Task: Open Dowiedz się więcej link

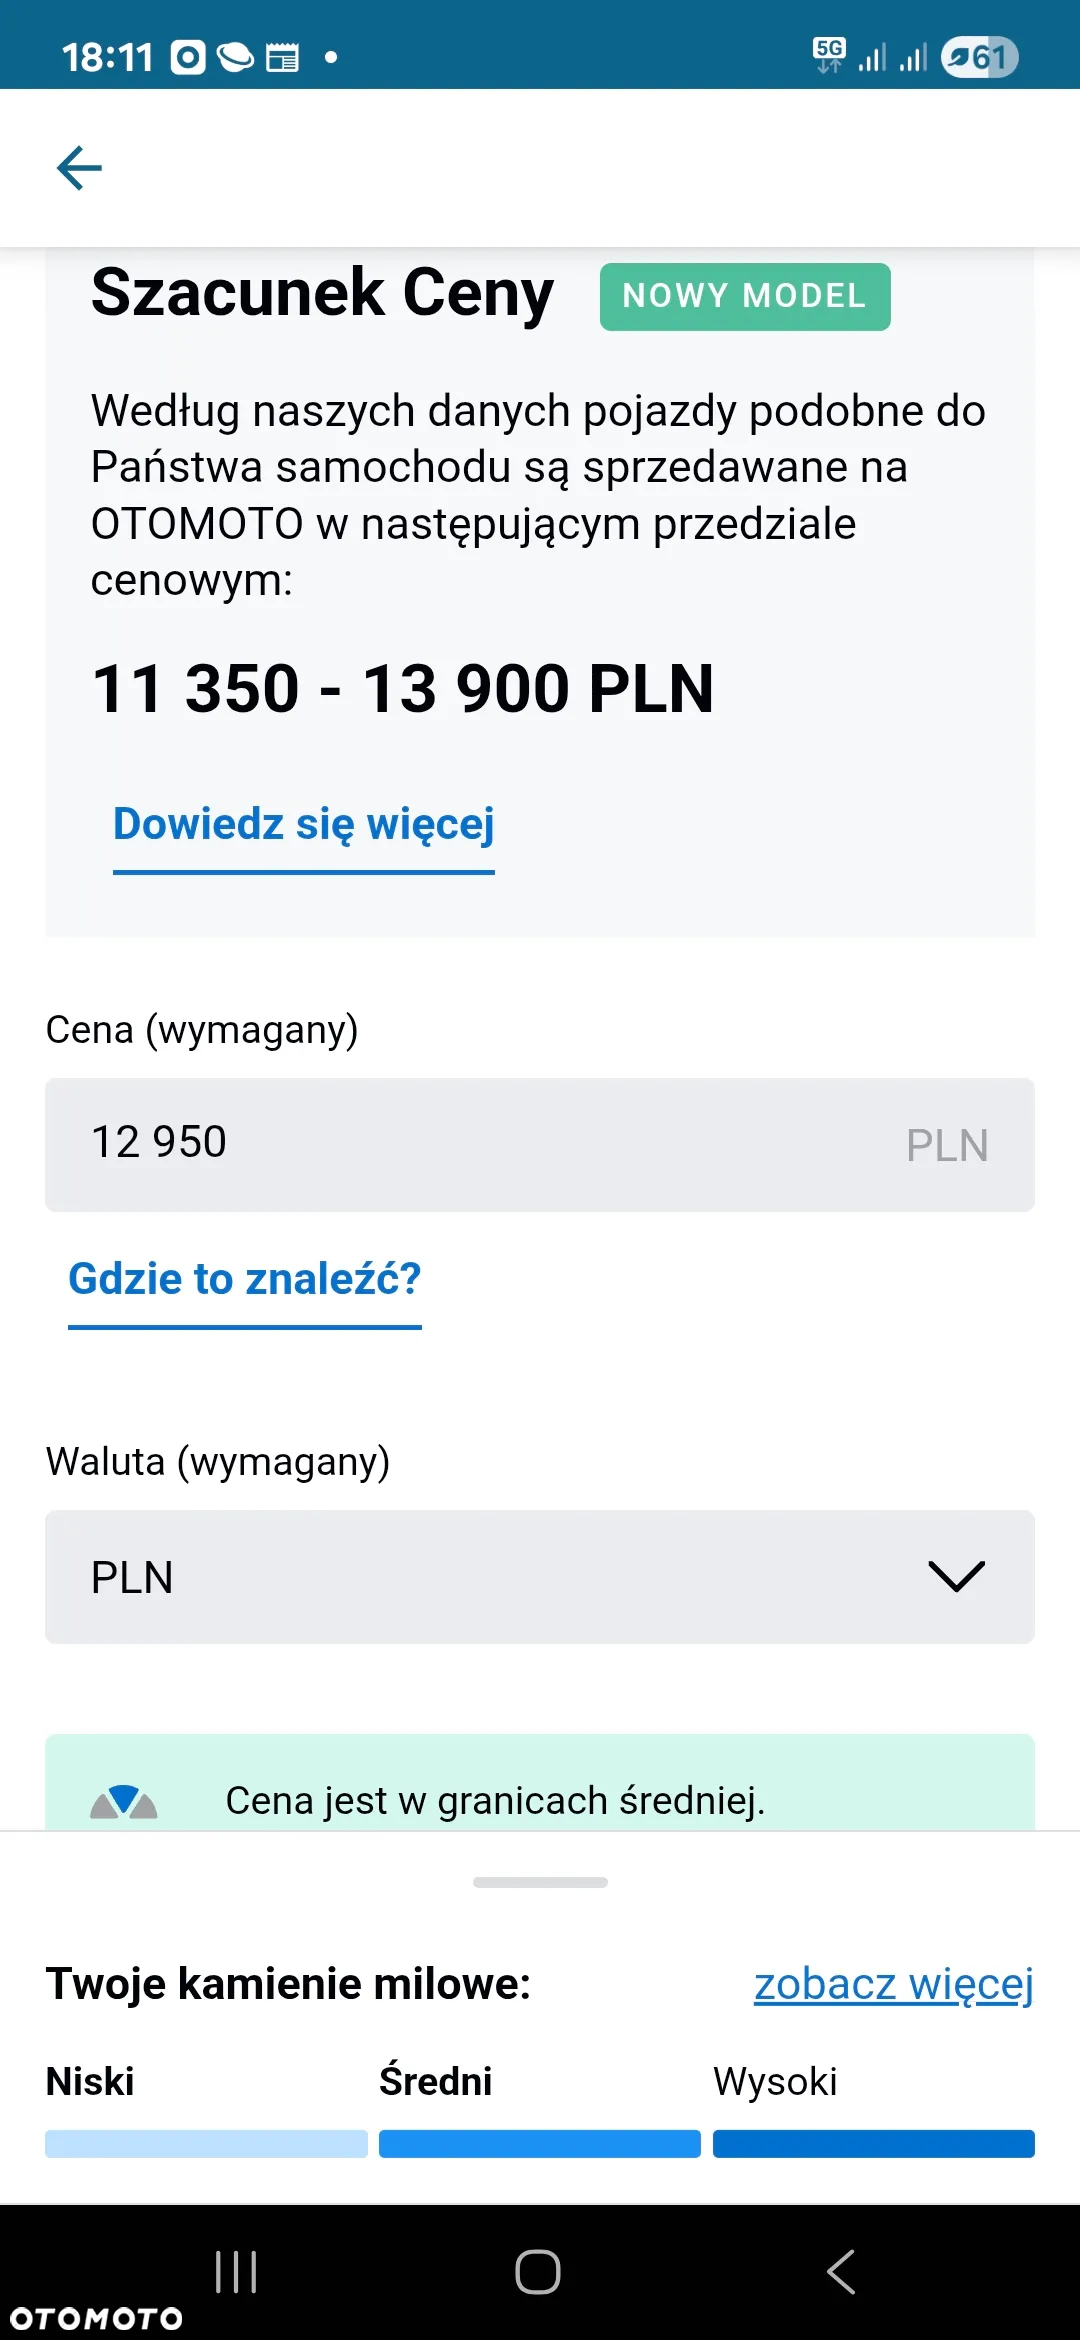Action: [x=304, y=826]
